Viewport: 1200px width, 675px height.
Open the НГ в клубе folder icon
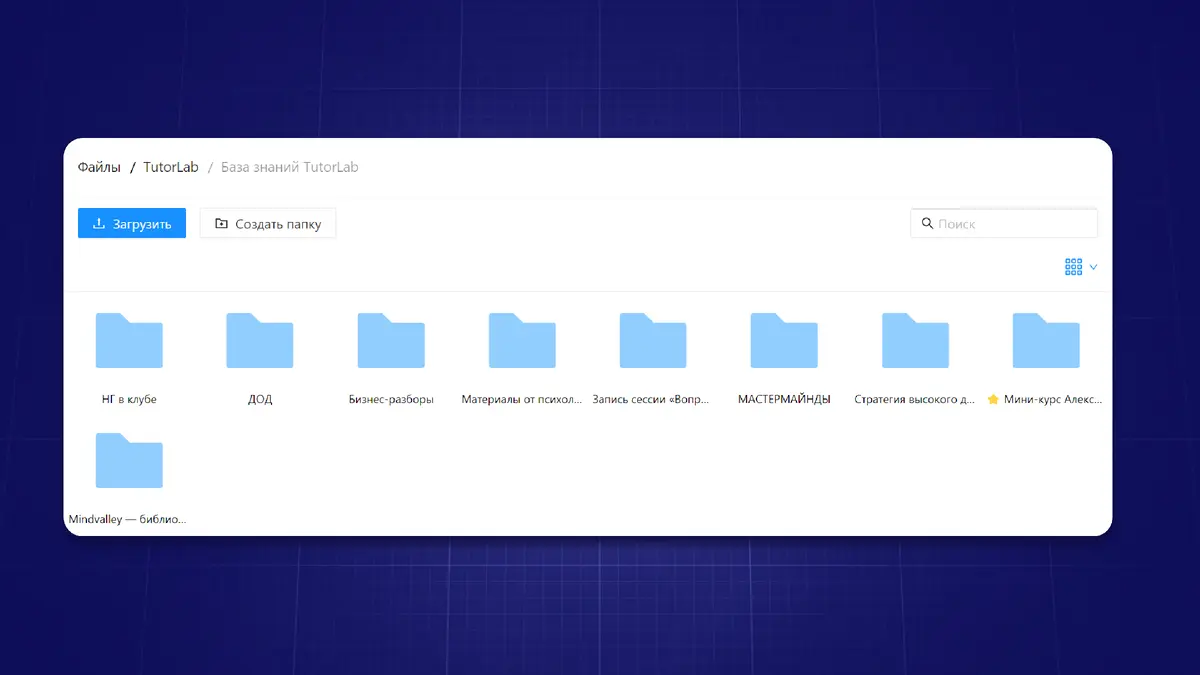[x=129, y=341]
